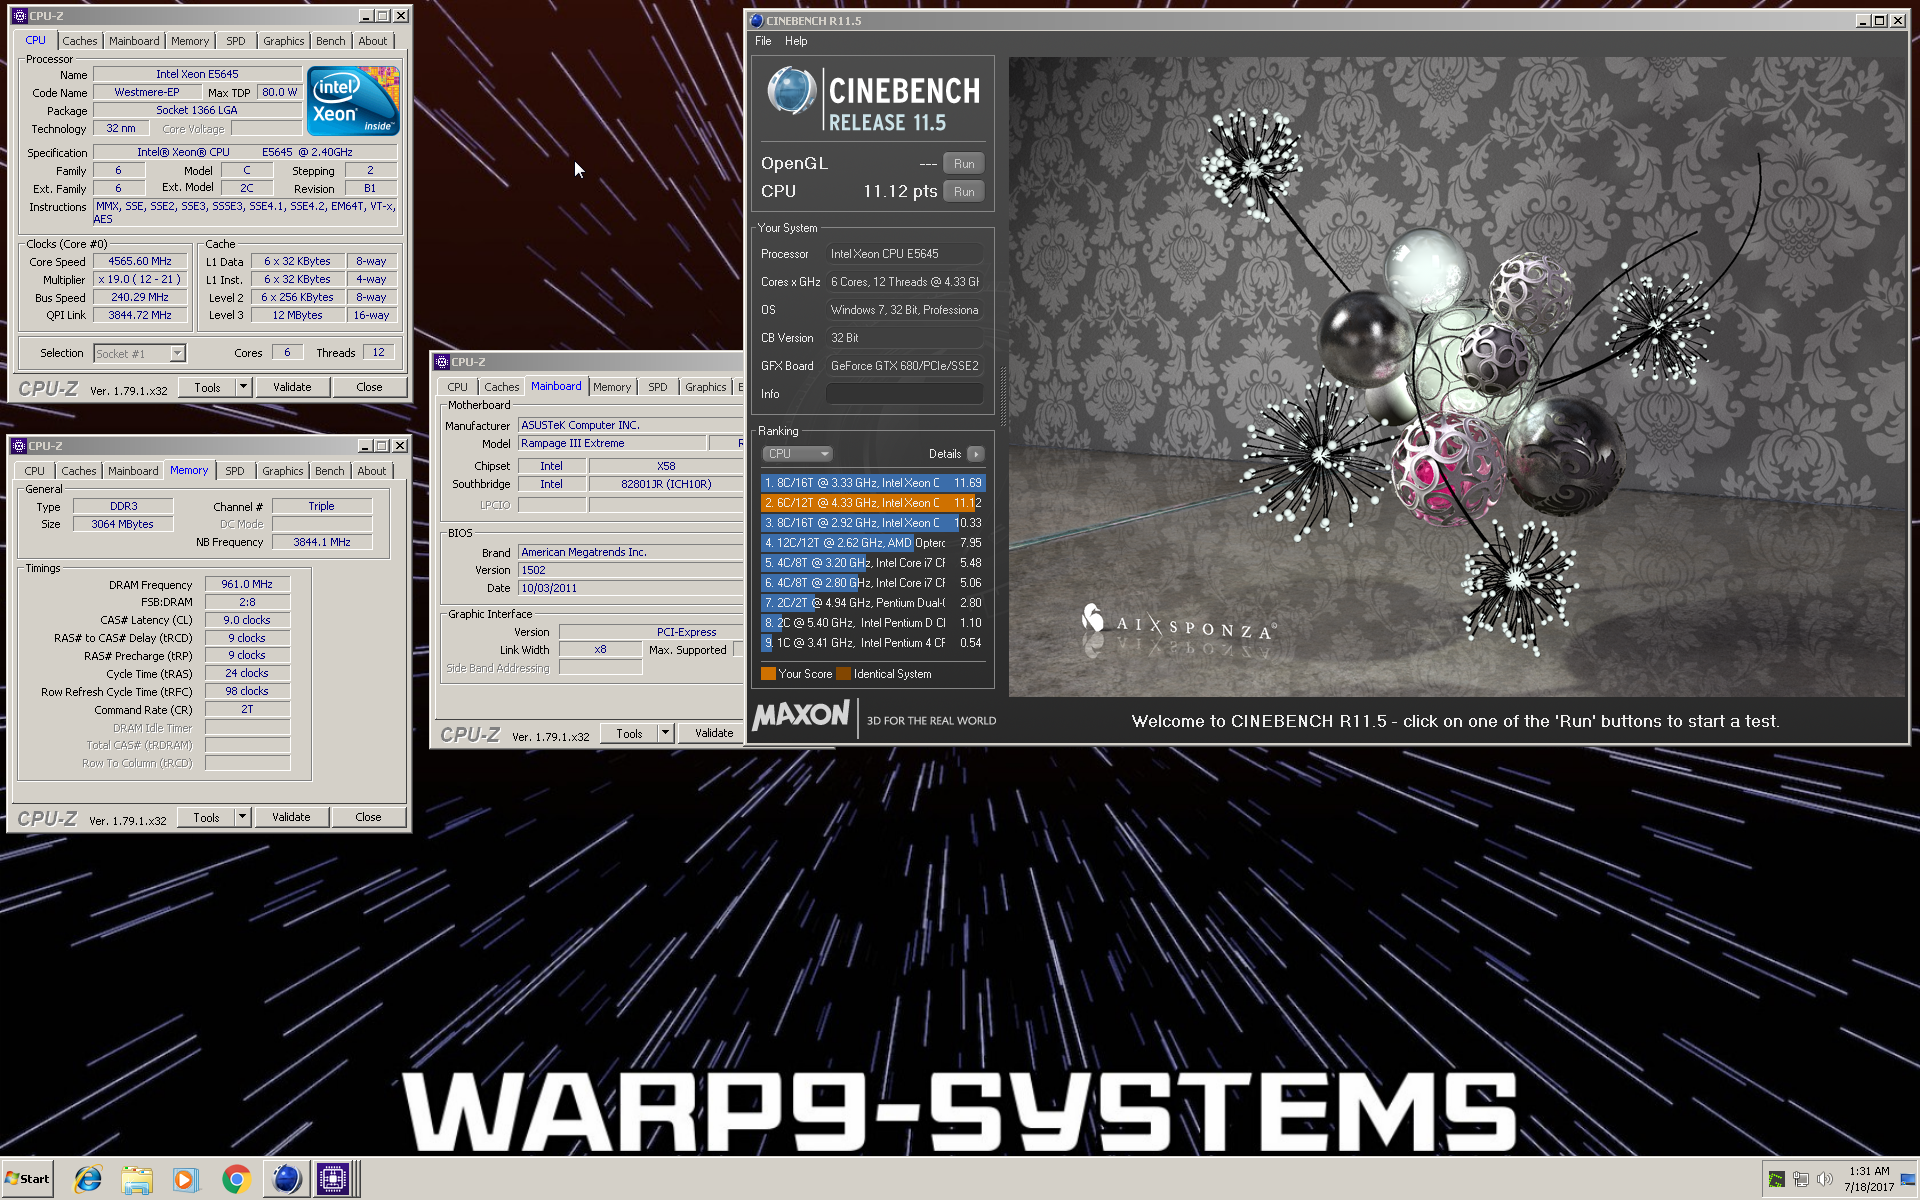Click Validate in Mainboard CPU-Z window
Screen dimensions: 1920x1200
(714, 733)
